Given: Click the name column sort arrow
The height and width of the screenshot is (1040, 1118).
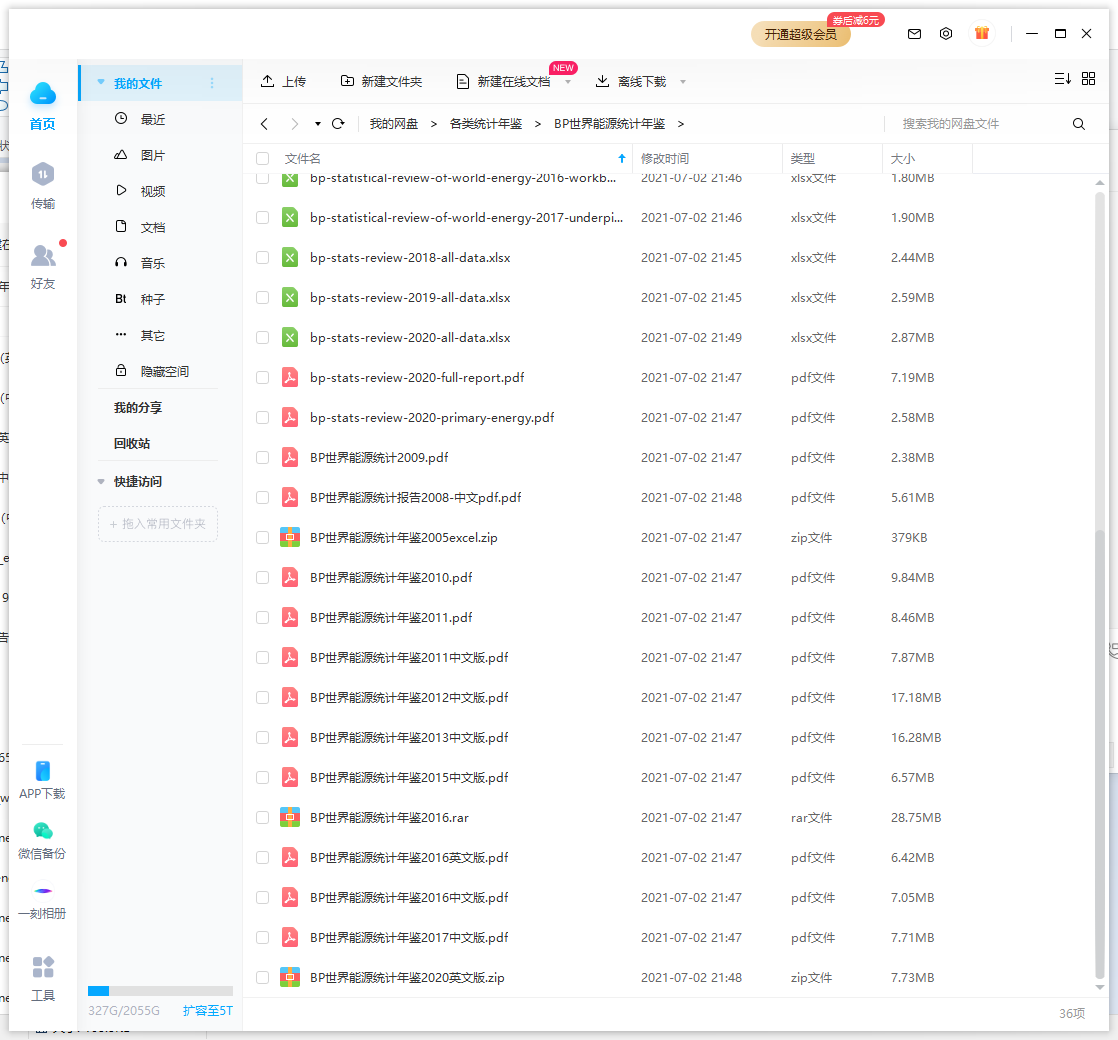Looking at the screenshot, I should pyautogui.click(x=622, y=158).
